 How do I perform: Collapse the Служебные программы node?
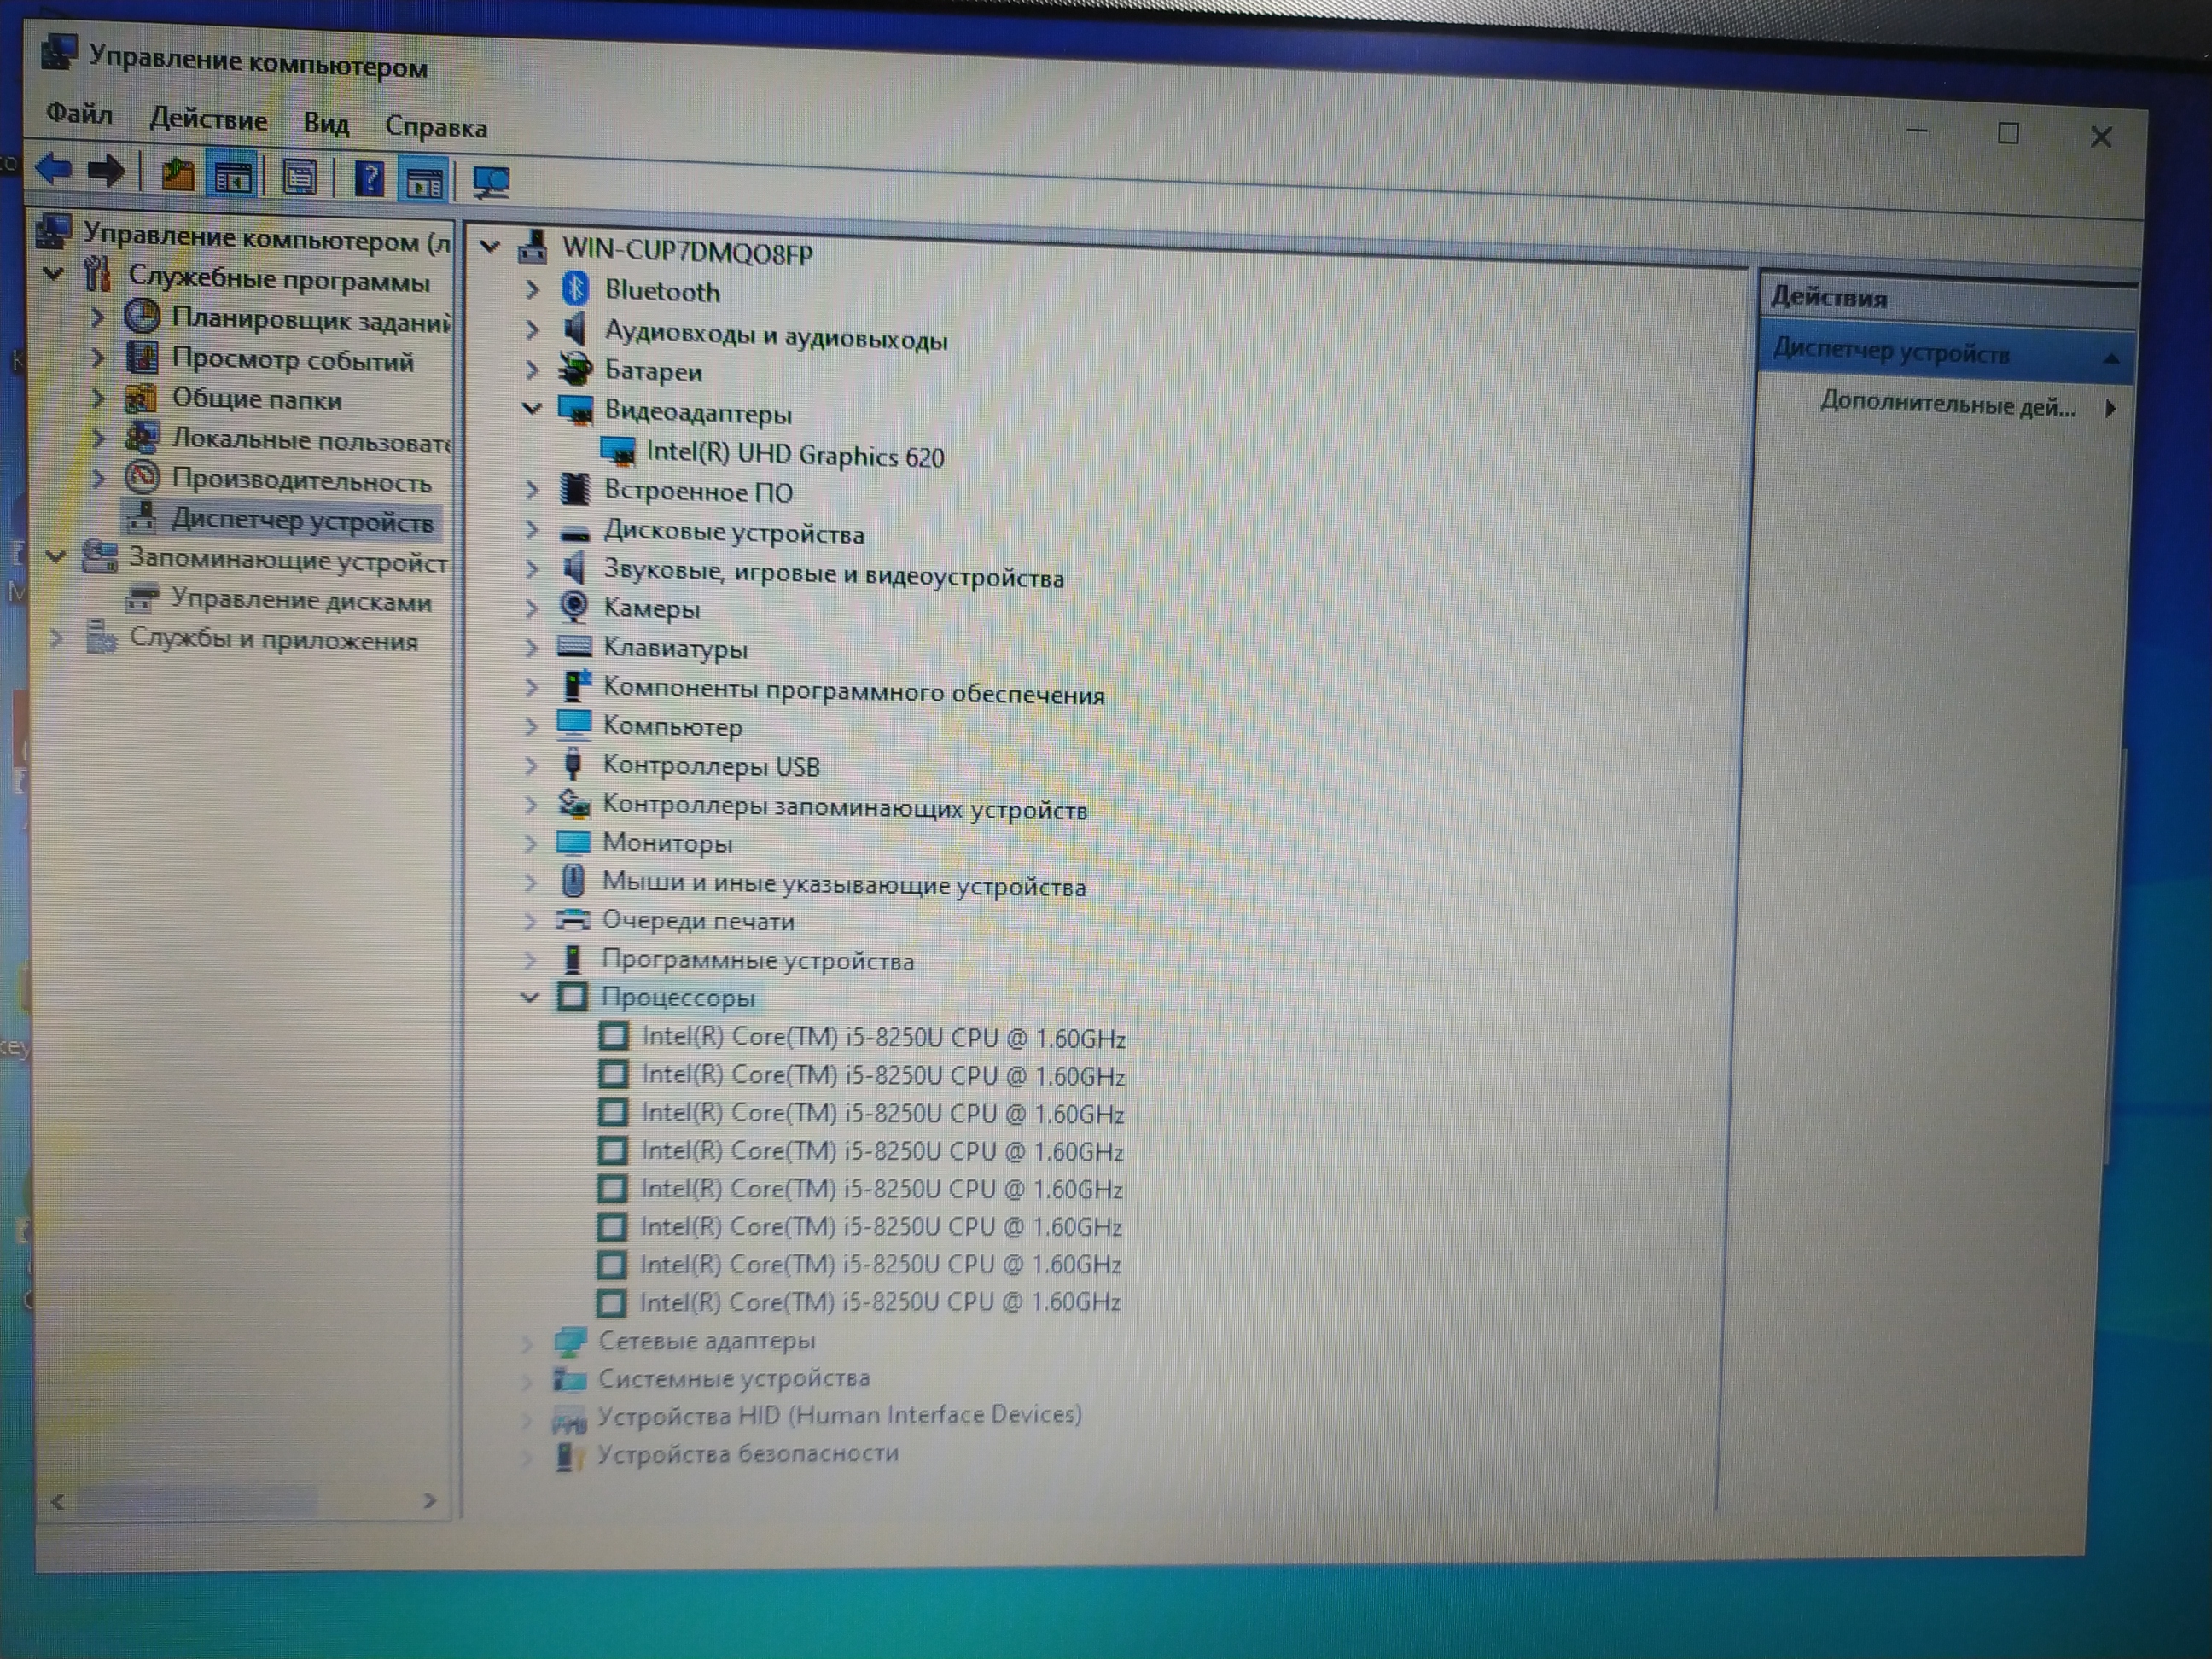pos(54,272)
